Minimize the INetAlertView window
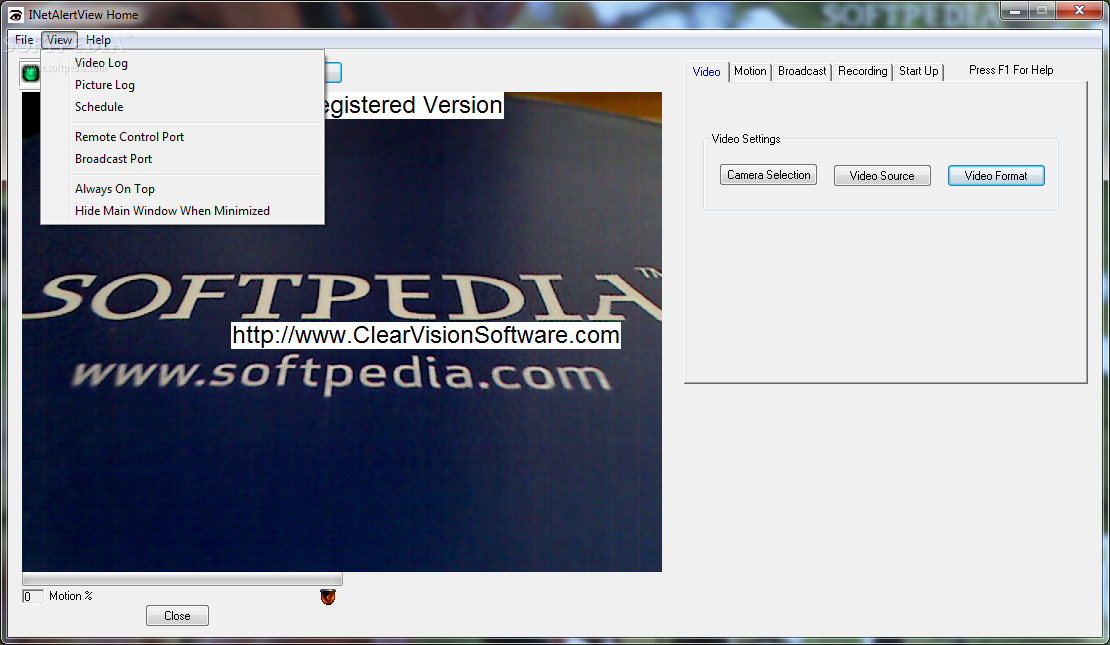This screenshot has width=1110, height=645. 1014,11
